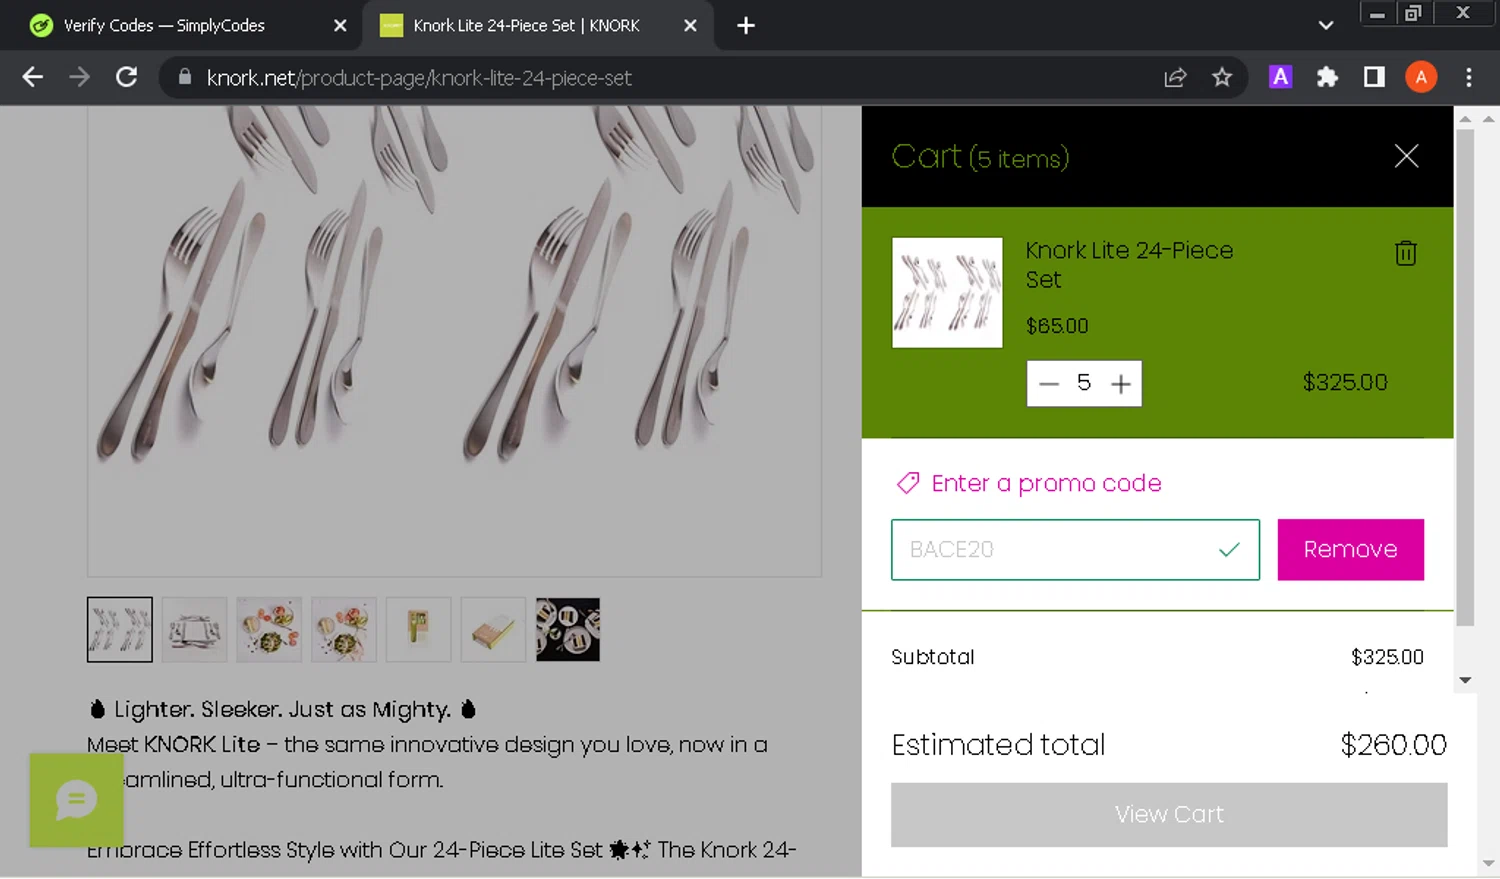Close the Verify Codes tab
Viewport: 1500px width, 879px height.
(x=340, y=26)
